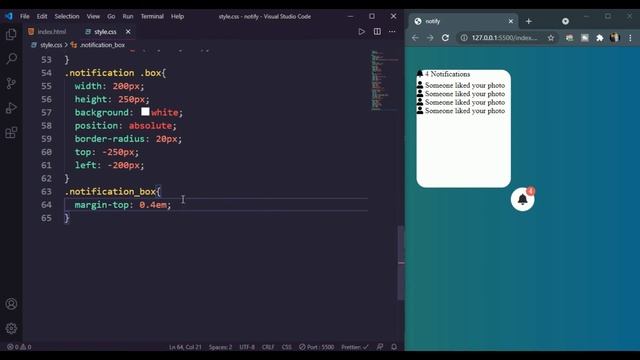Show errors and warnings in status bar
The width and height of the screenshot is (640, 360).
point(19,347)
